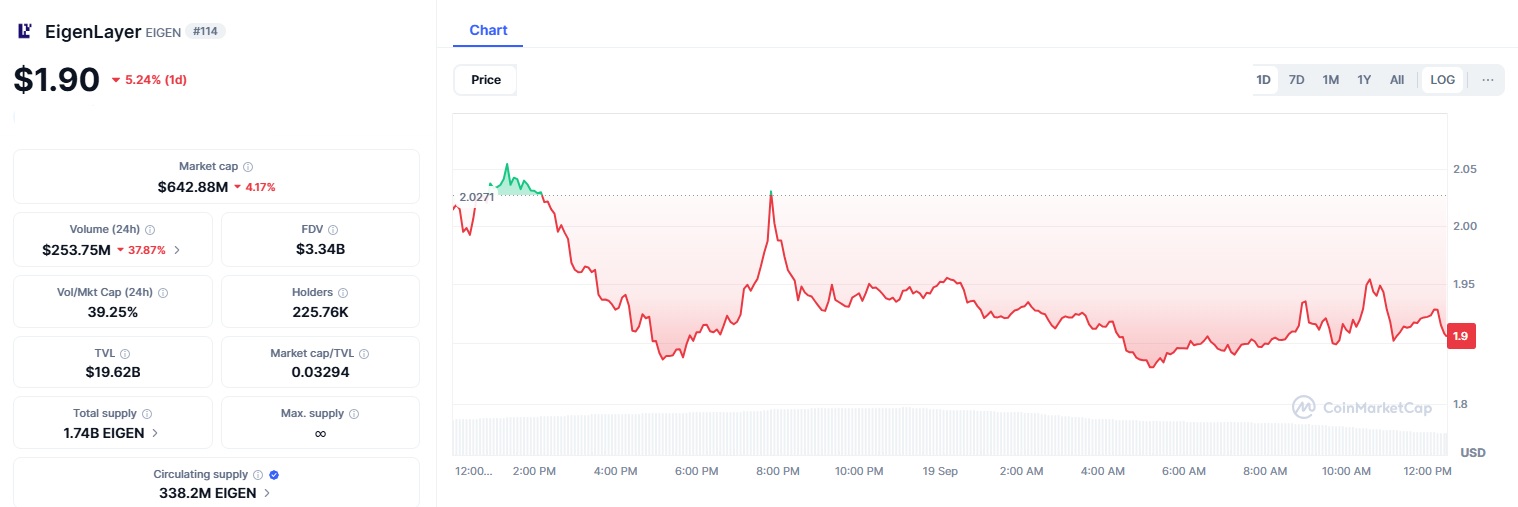This screenshot has width=1518, height=507.
Task: Click the $1.90 current price
Action: tap(57, 80)
